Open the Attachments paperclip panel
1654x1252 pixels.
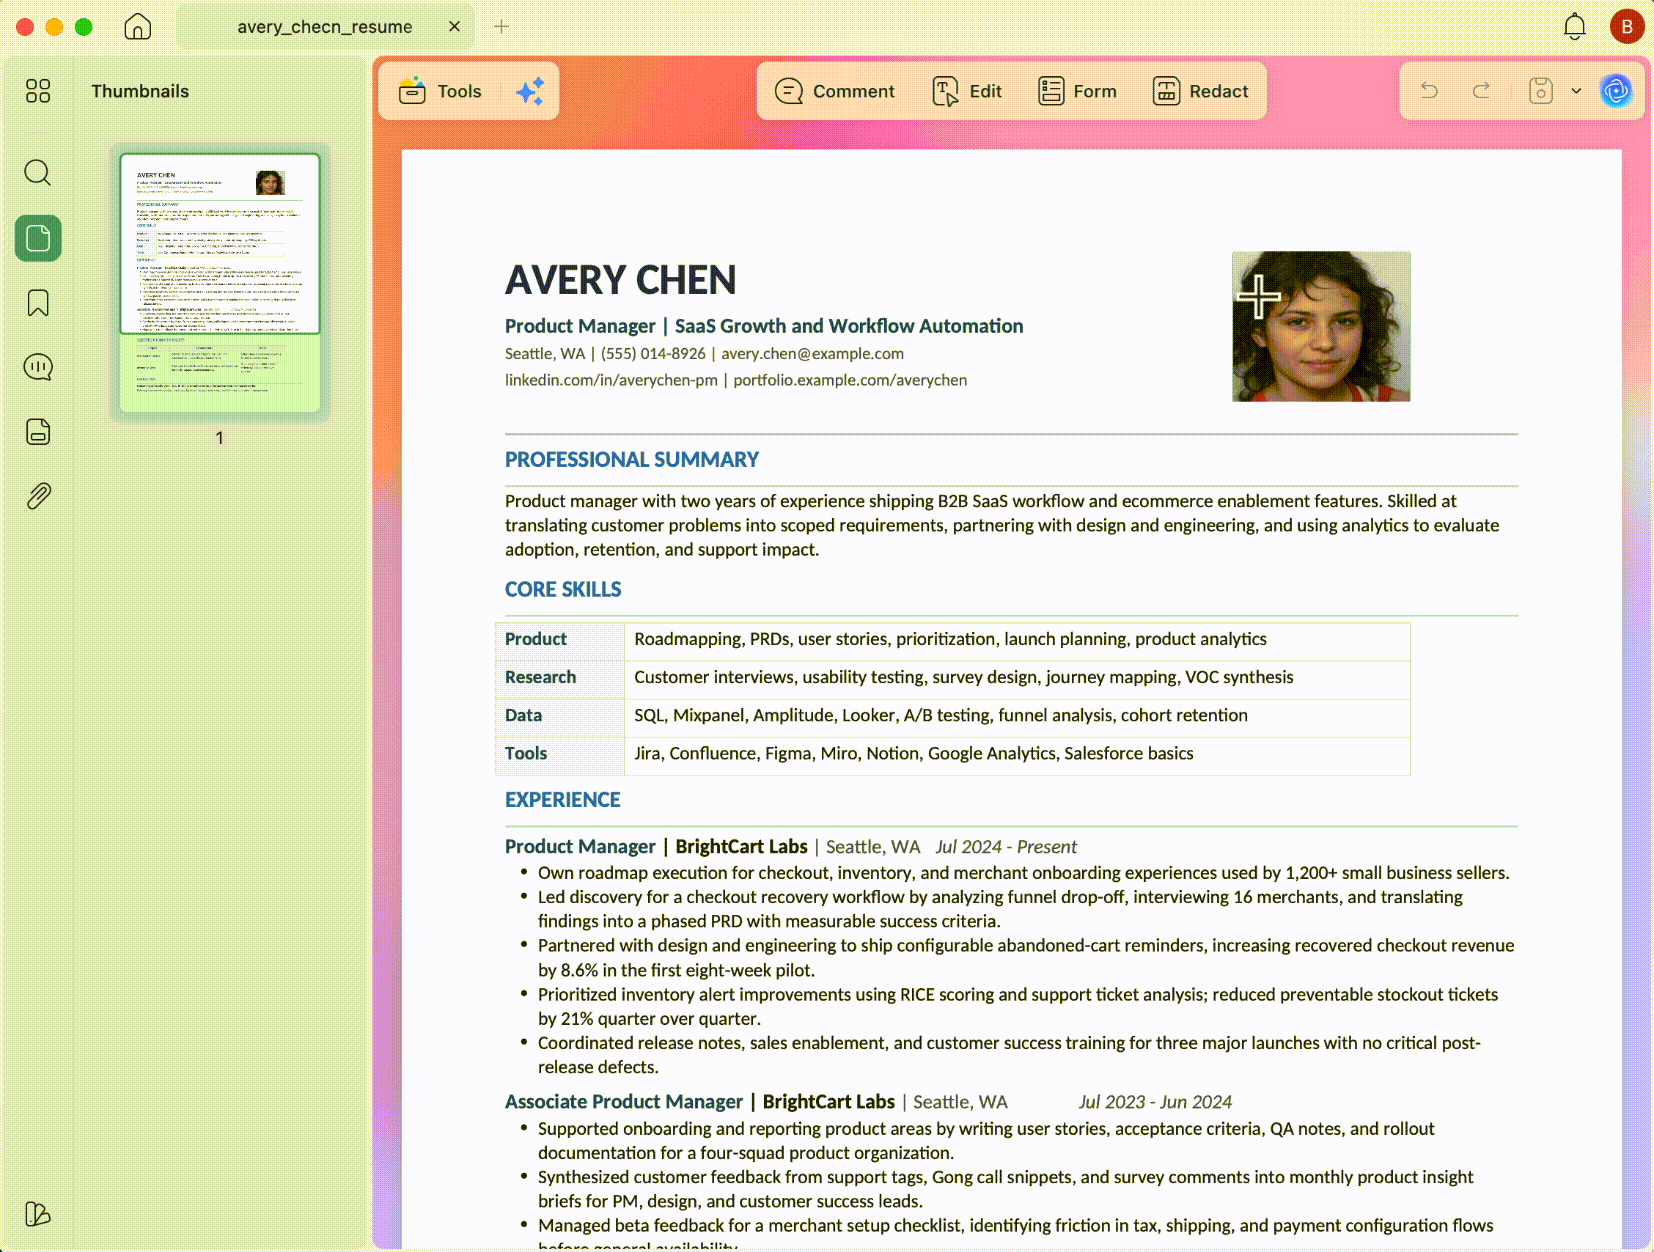click(x=38, y=496)
